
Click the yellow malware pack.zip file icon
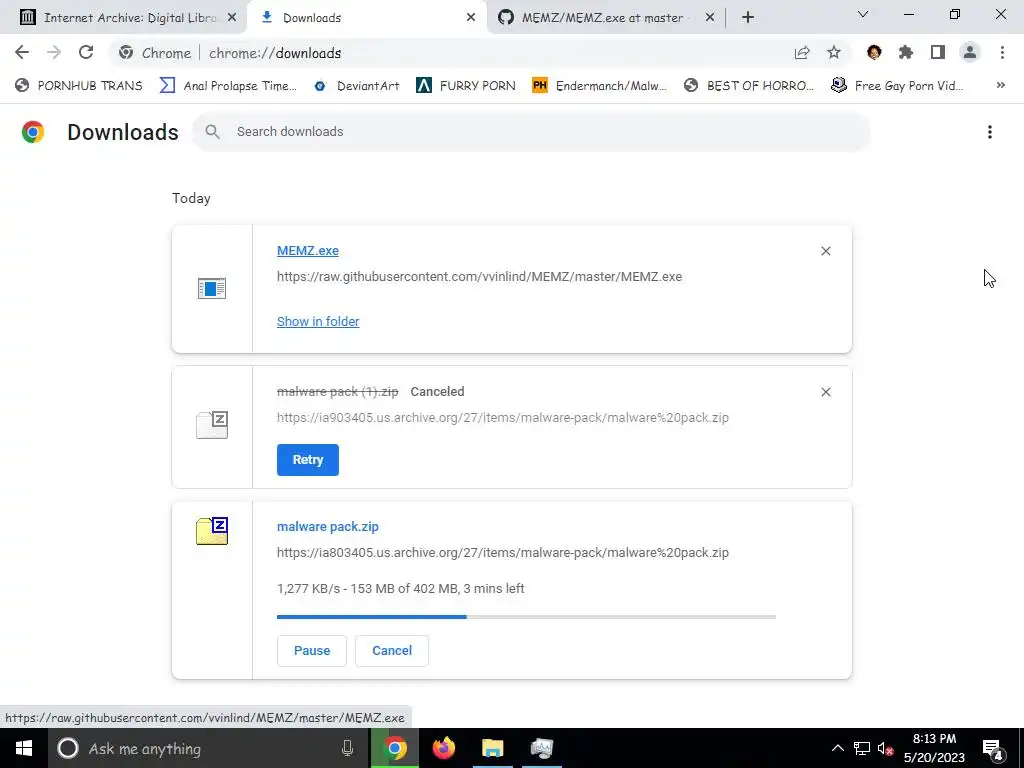[212, 530]
